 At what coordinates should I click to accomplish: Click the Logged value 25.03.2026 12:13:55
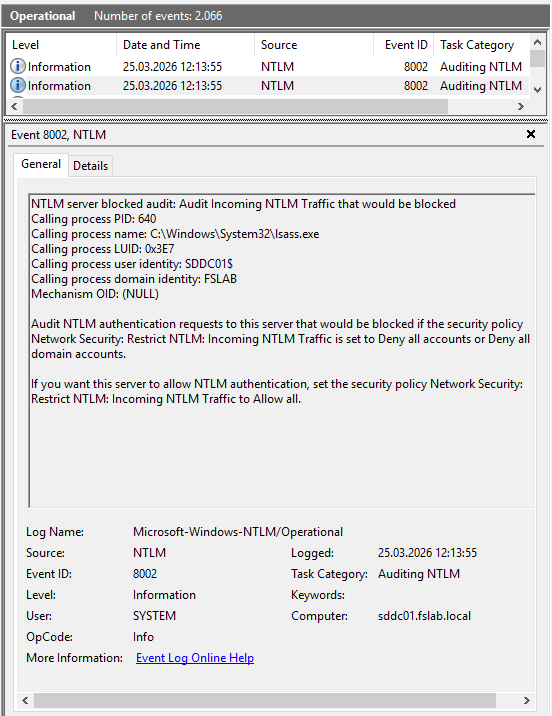[427, 553]
